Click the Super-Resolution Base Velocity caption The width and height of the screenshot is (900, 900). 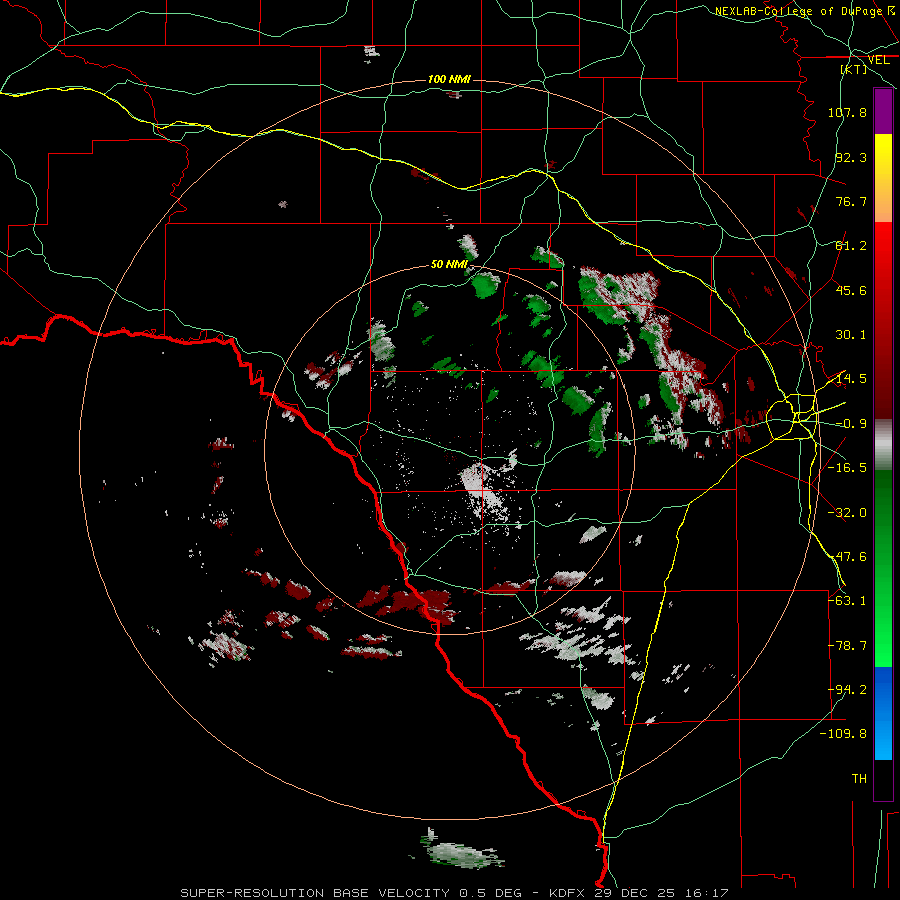[454, 893]
